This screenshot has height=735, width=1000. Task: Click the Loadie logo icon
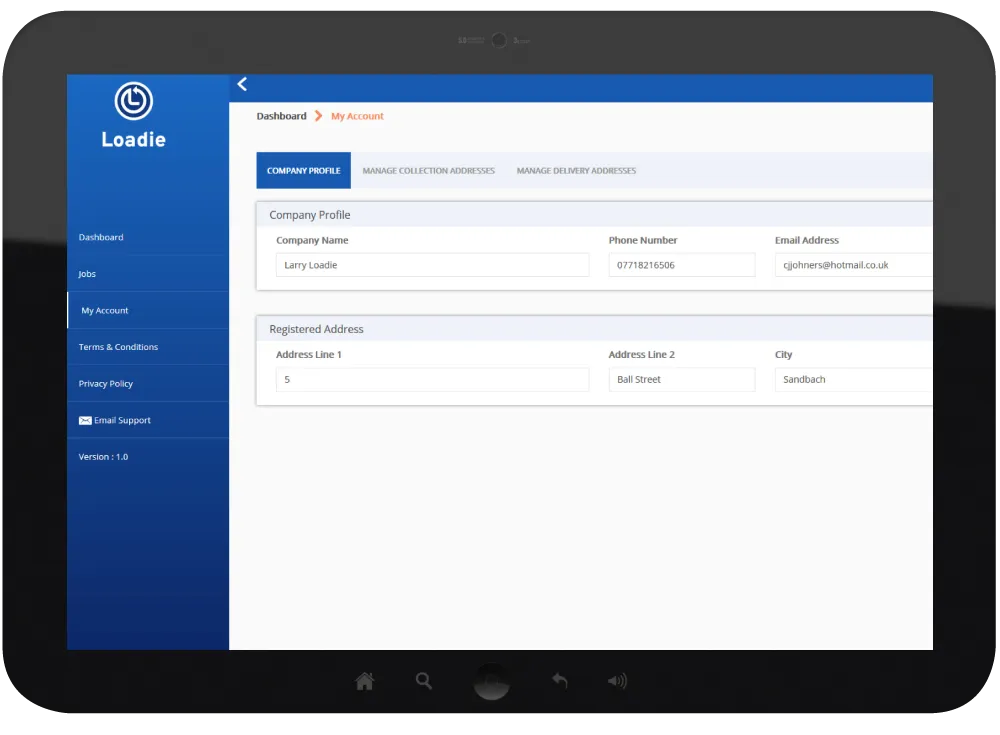(x=133, y=101)
